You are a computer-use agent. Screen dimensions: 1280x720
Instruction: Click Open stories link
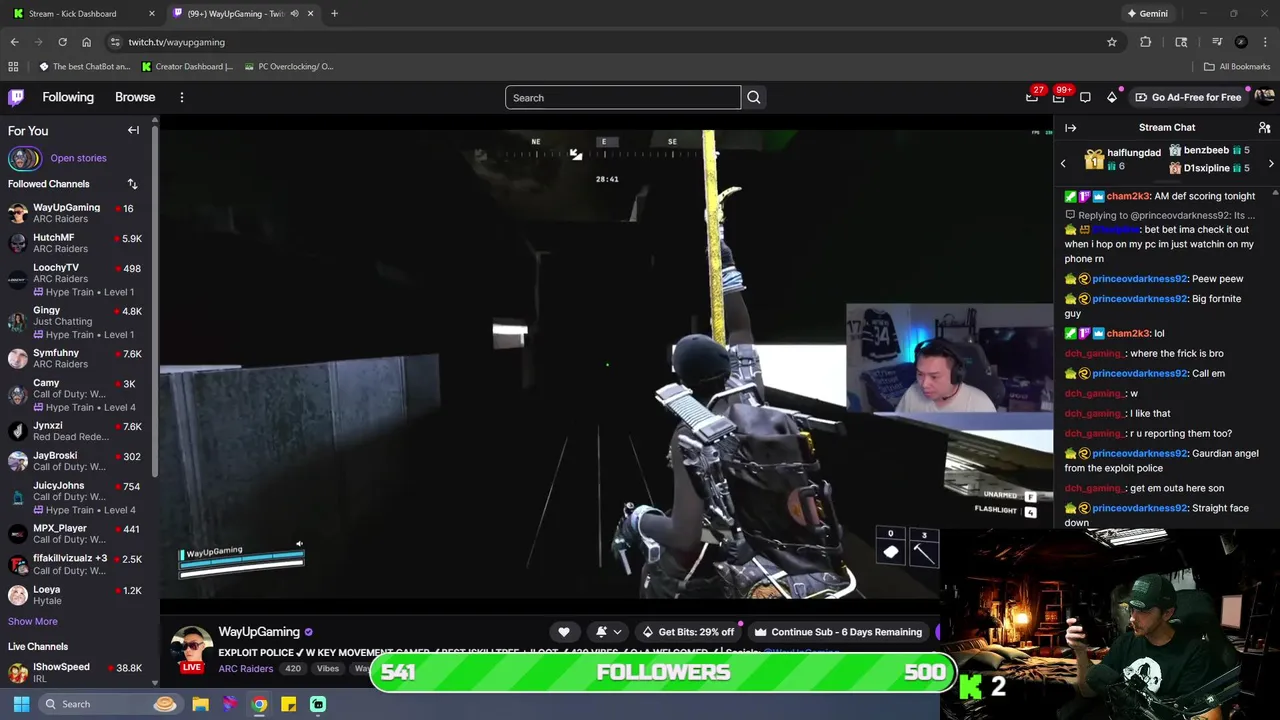[78, 158]
